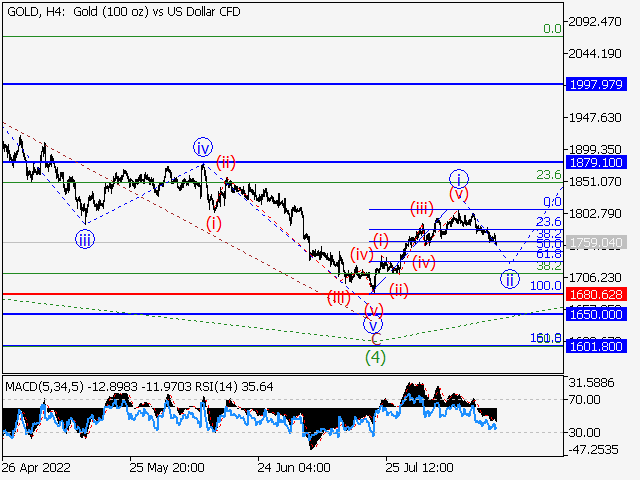
Task: Click the 1851.070 price axis label
Action: (595, 181)
